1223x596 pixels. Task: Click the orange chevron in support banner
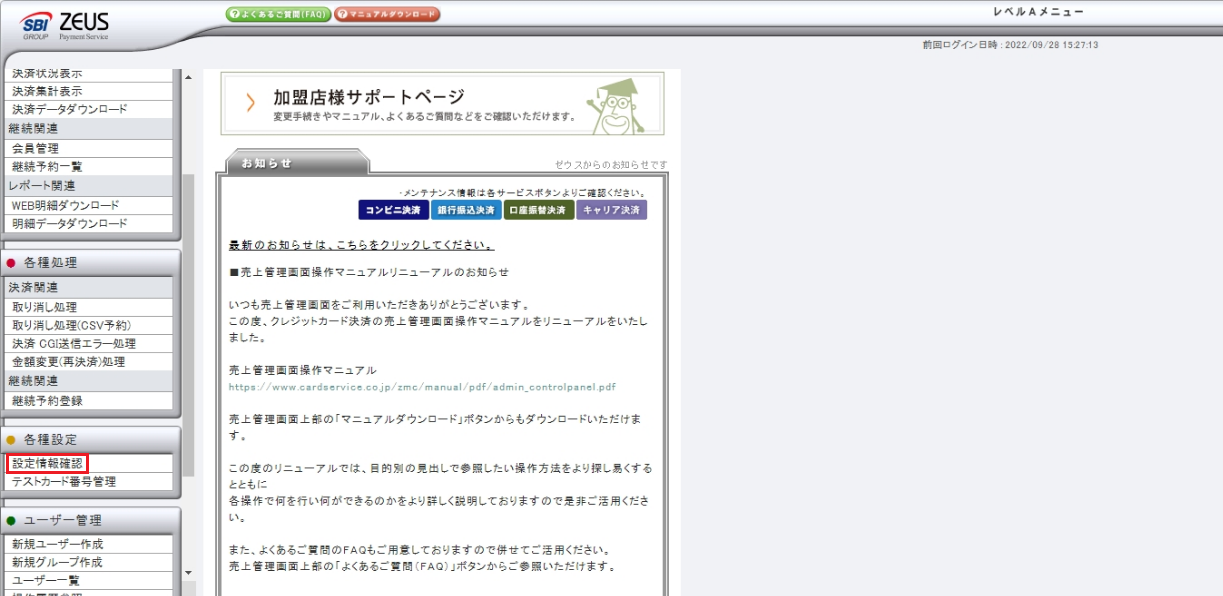(250, 104)
